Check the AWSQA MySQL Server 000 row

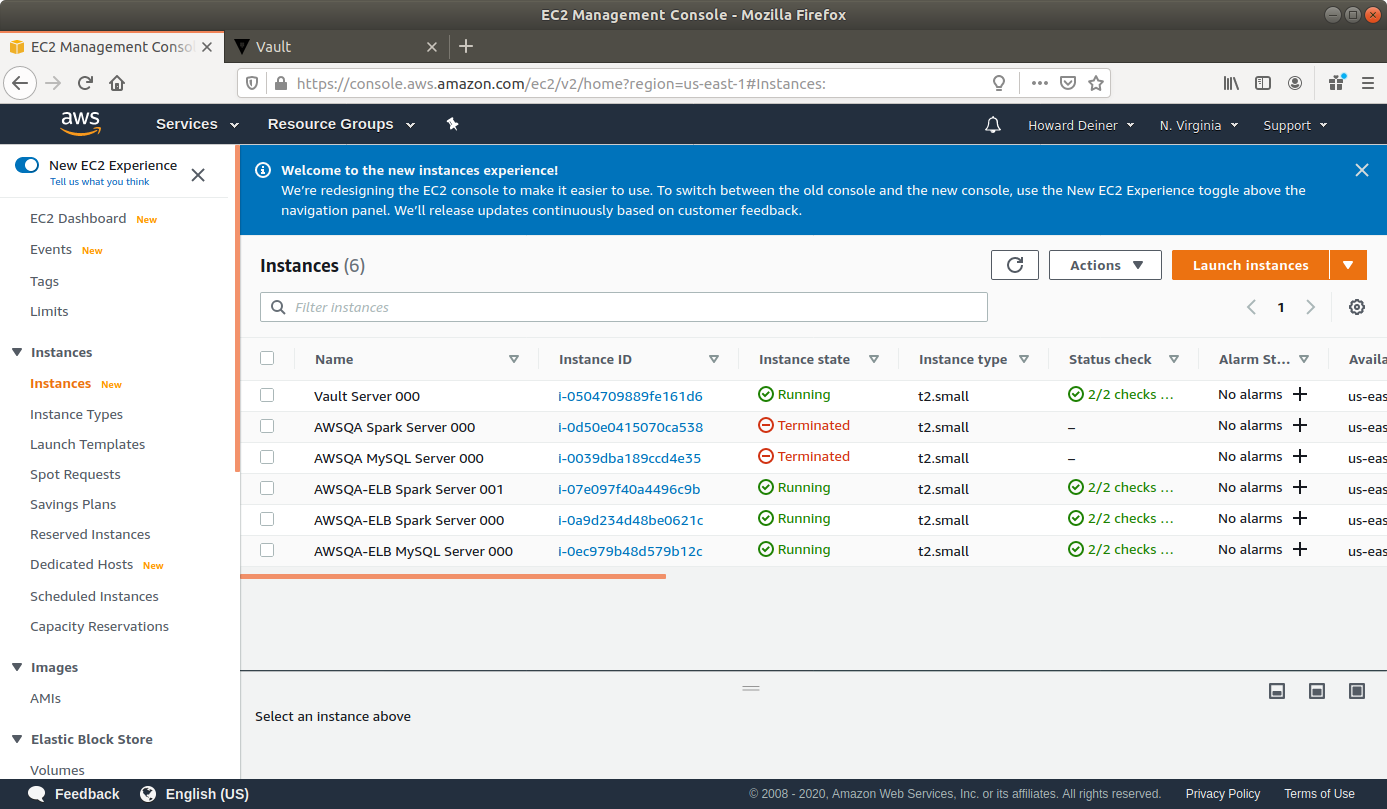pyautogui.click(x=267, y=457)
